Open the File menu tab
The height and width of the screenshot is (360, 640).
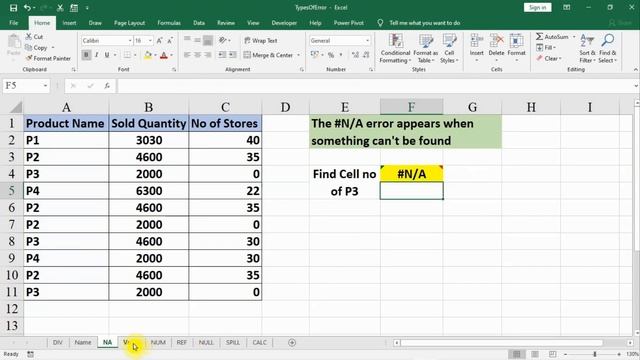click(13, 23)
